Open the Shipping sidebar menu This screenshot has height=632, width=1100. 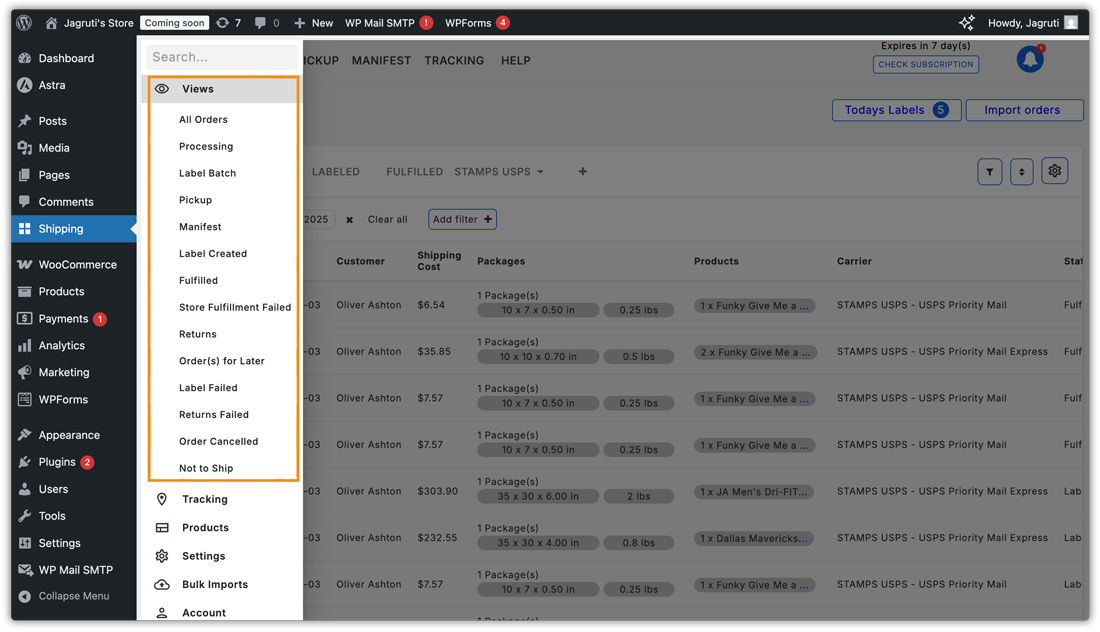pyautogui.click(x=74, y=229)
